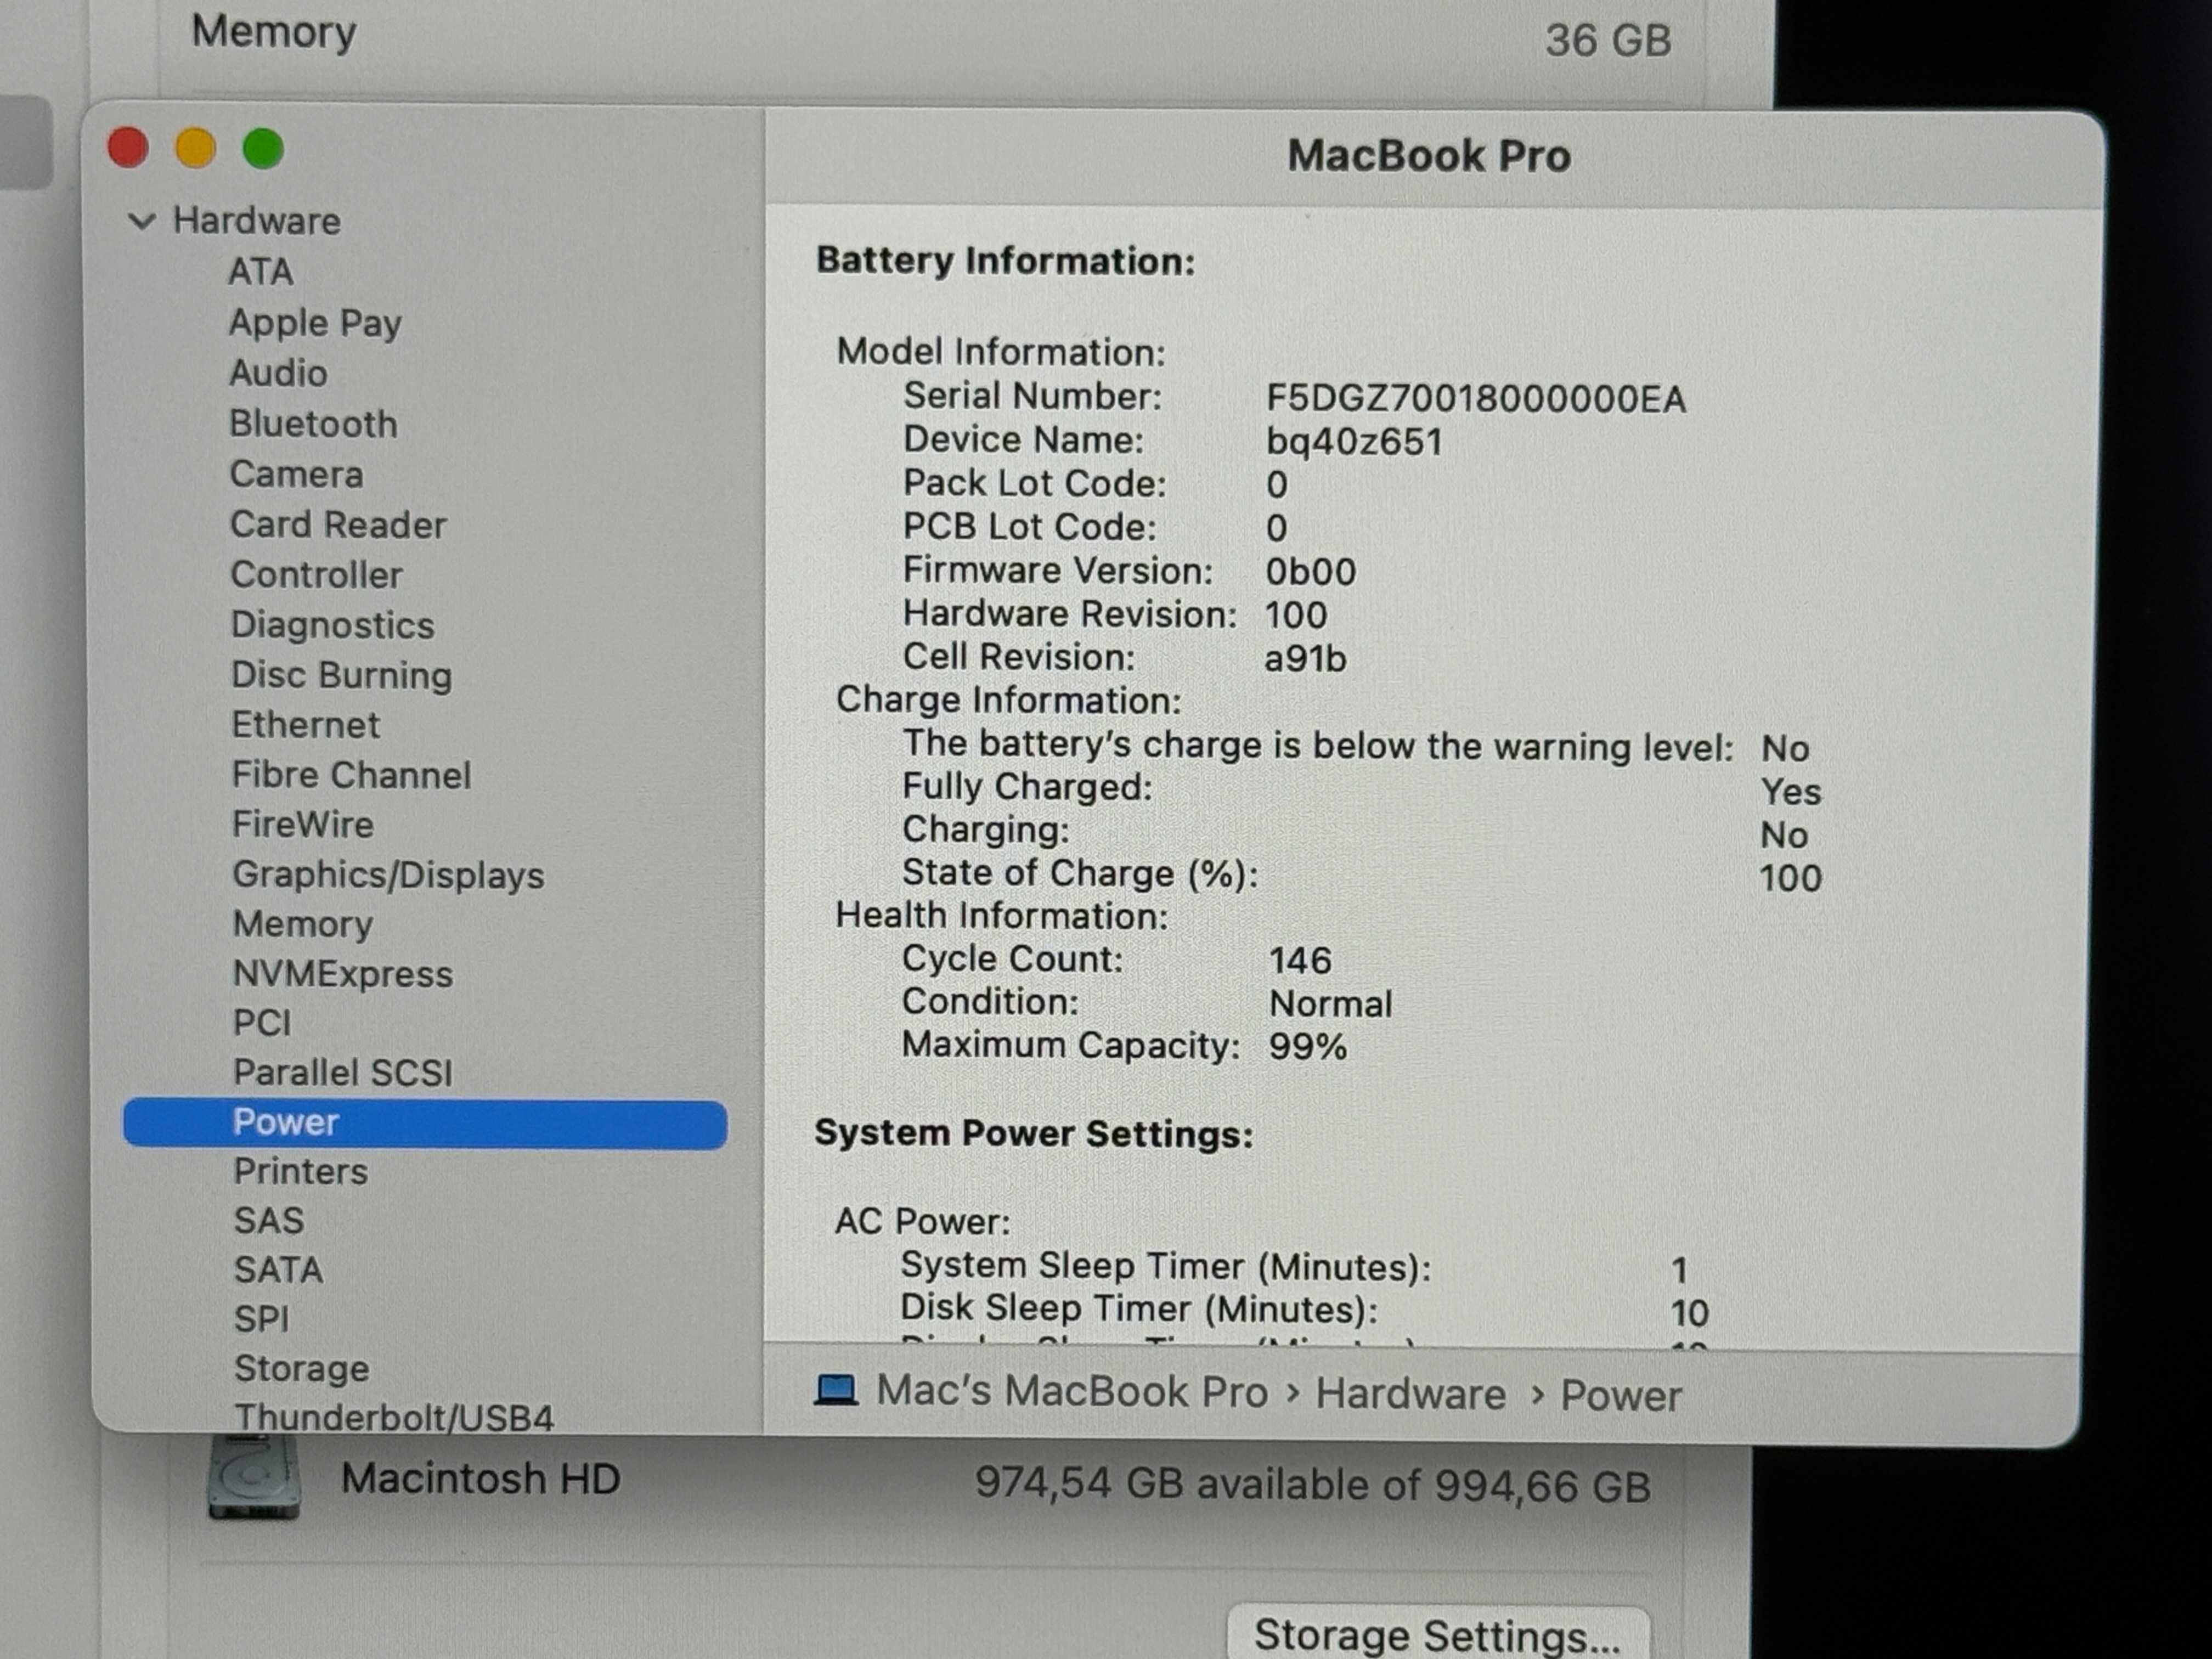Open the Diagnostics entry

(332, 626)
